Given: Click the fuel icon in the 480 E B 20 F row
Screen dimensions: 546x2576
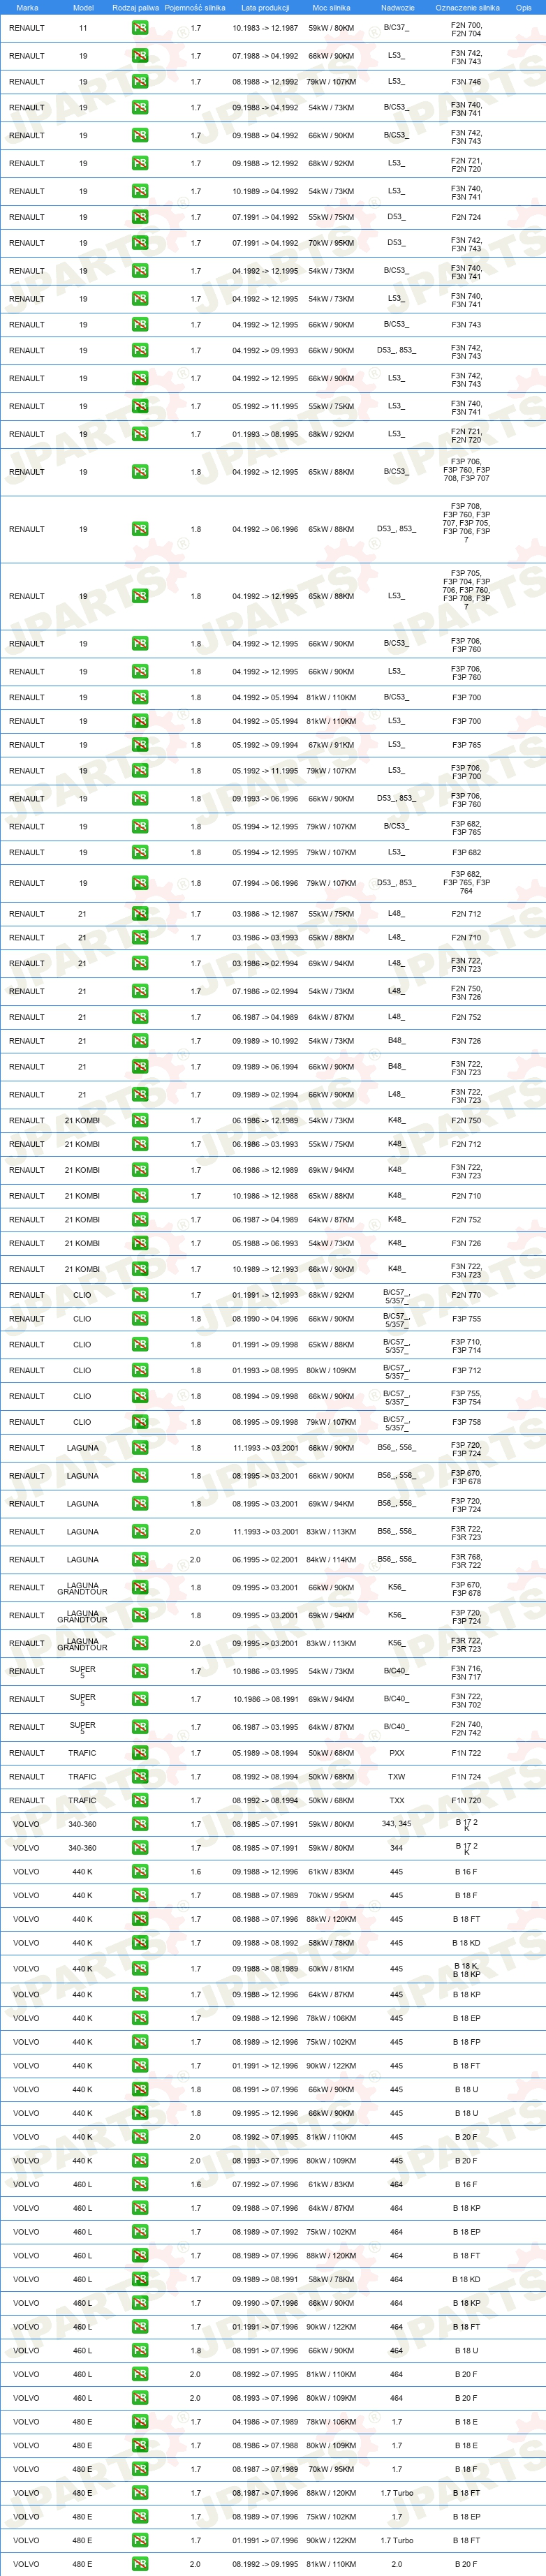Looking at the screenshot, I should (140, 2564).
